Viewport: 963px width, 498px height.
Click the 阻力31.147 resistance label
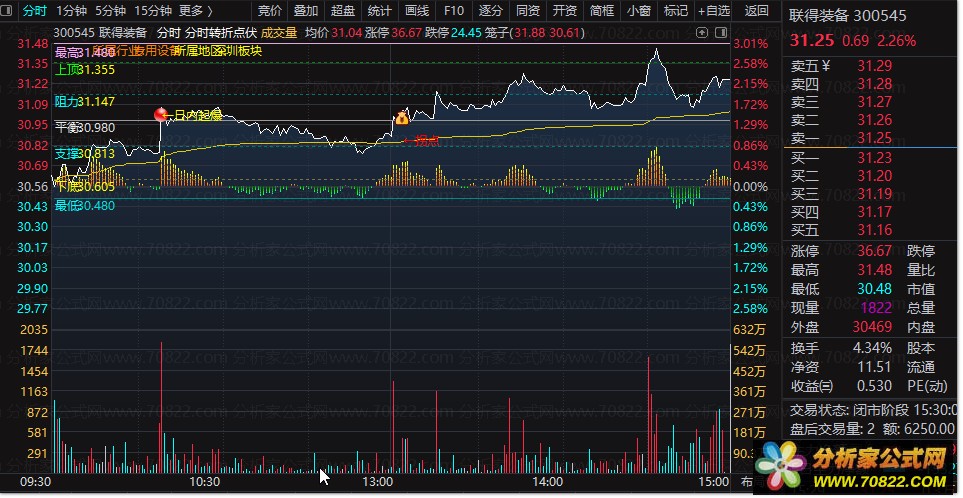(85, 101)
